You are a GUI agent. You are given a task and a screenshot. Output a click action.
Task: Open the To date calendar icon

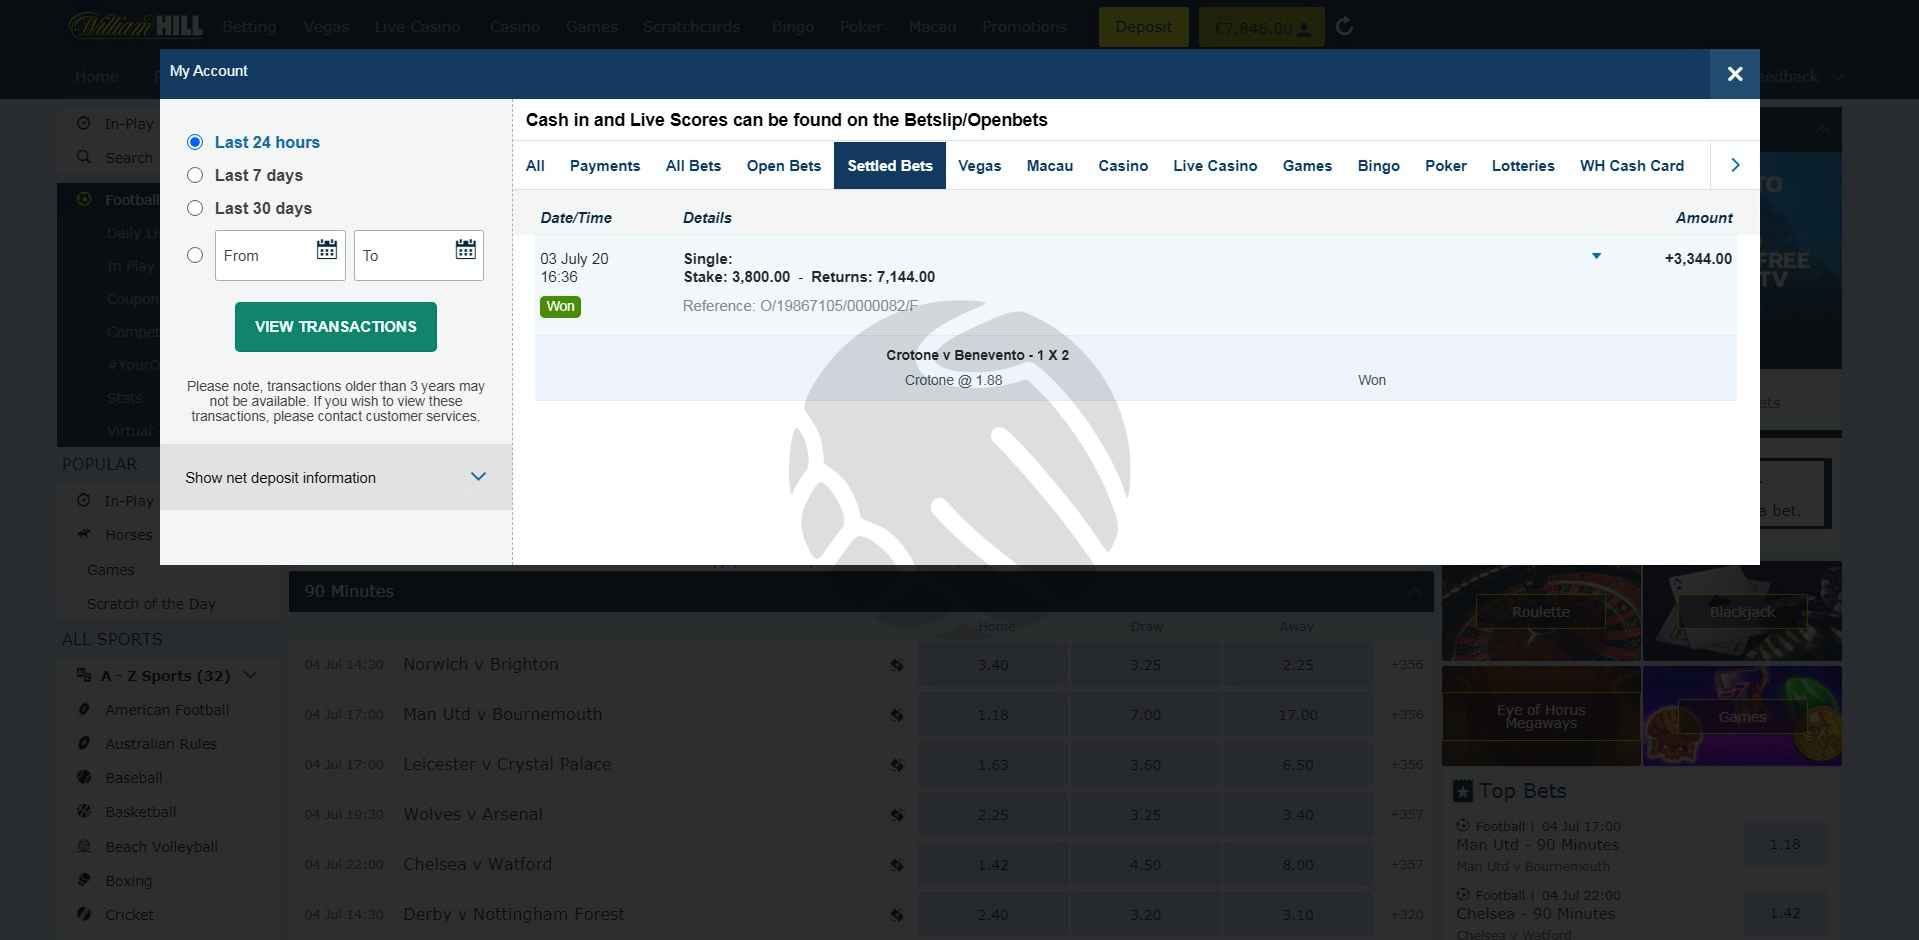(466, 249)
